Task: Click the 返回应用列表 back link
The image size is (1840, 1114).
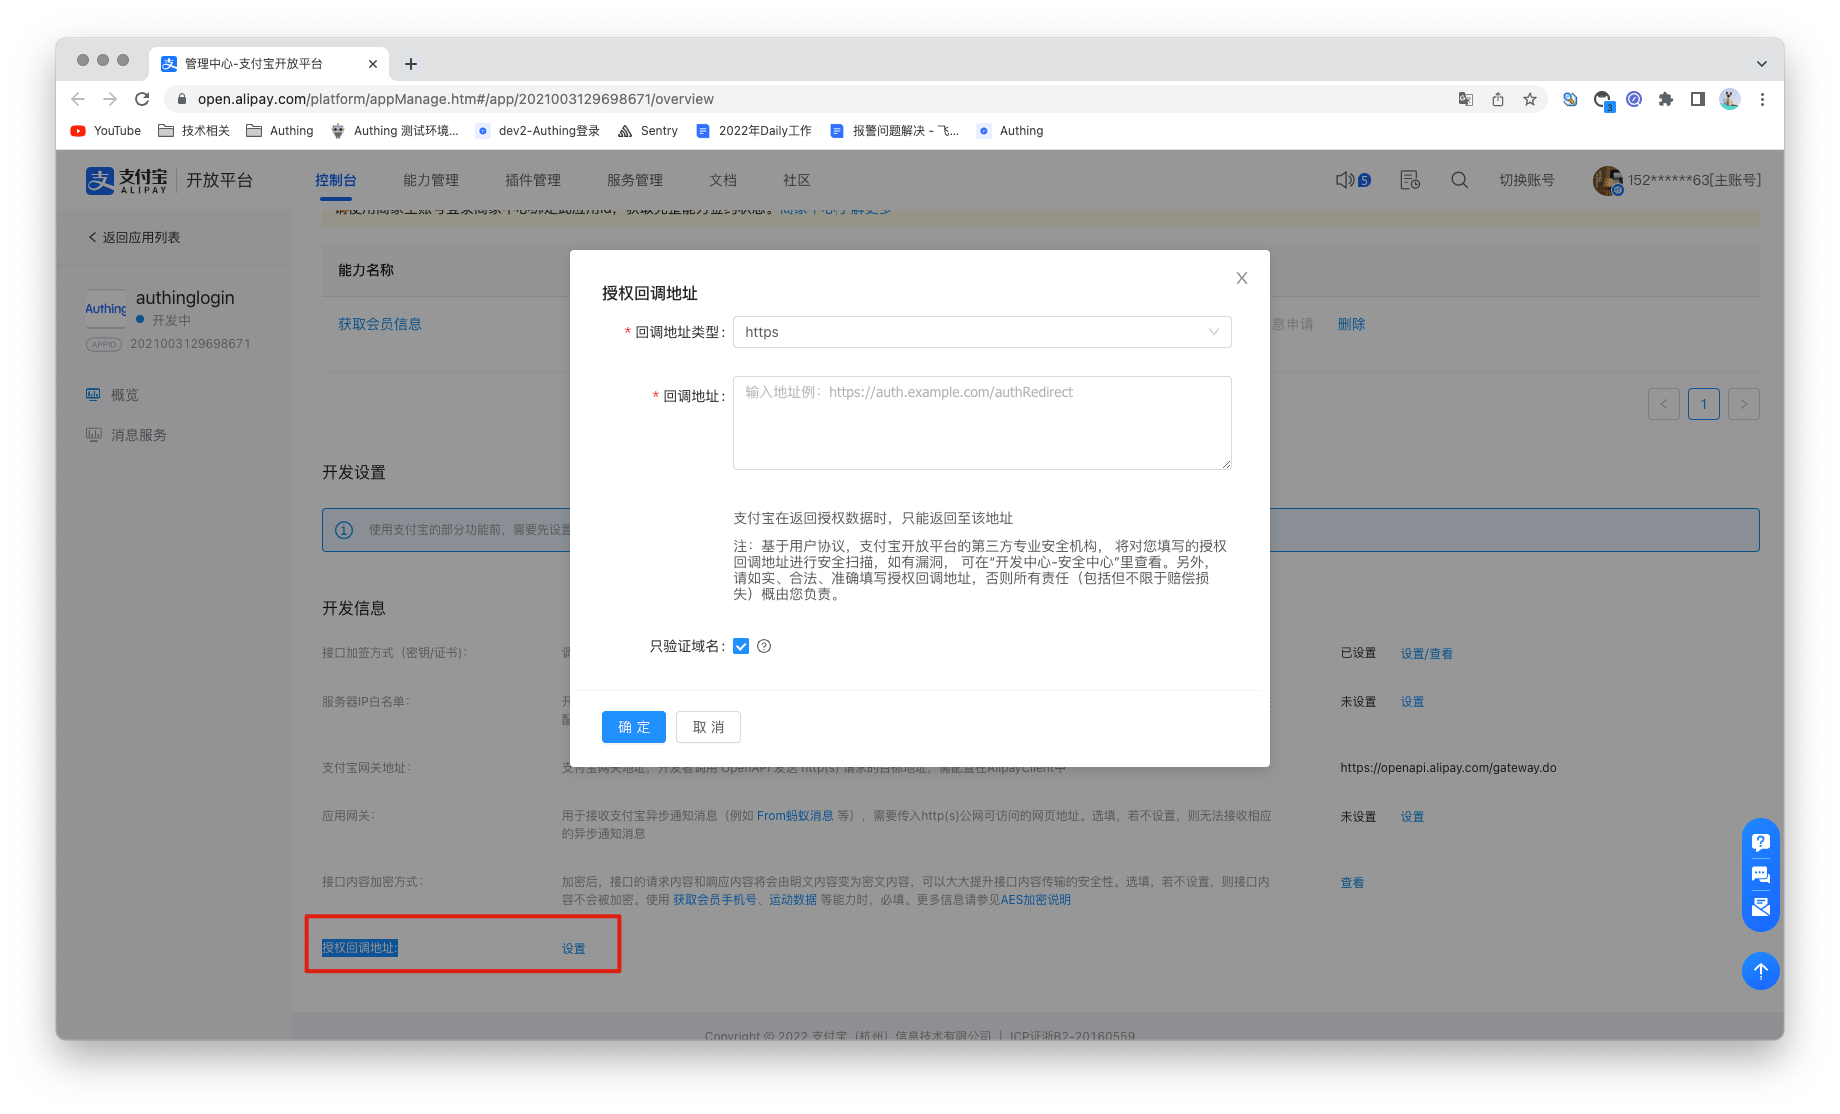Action: 134,237
